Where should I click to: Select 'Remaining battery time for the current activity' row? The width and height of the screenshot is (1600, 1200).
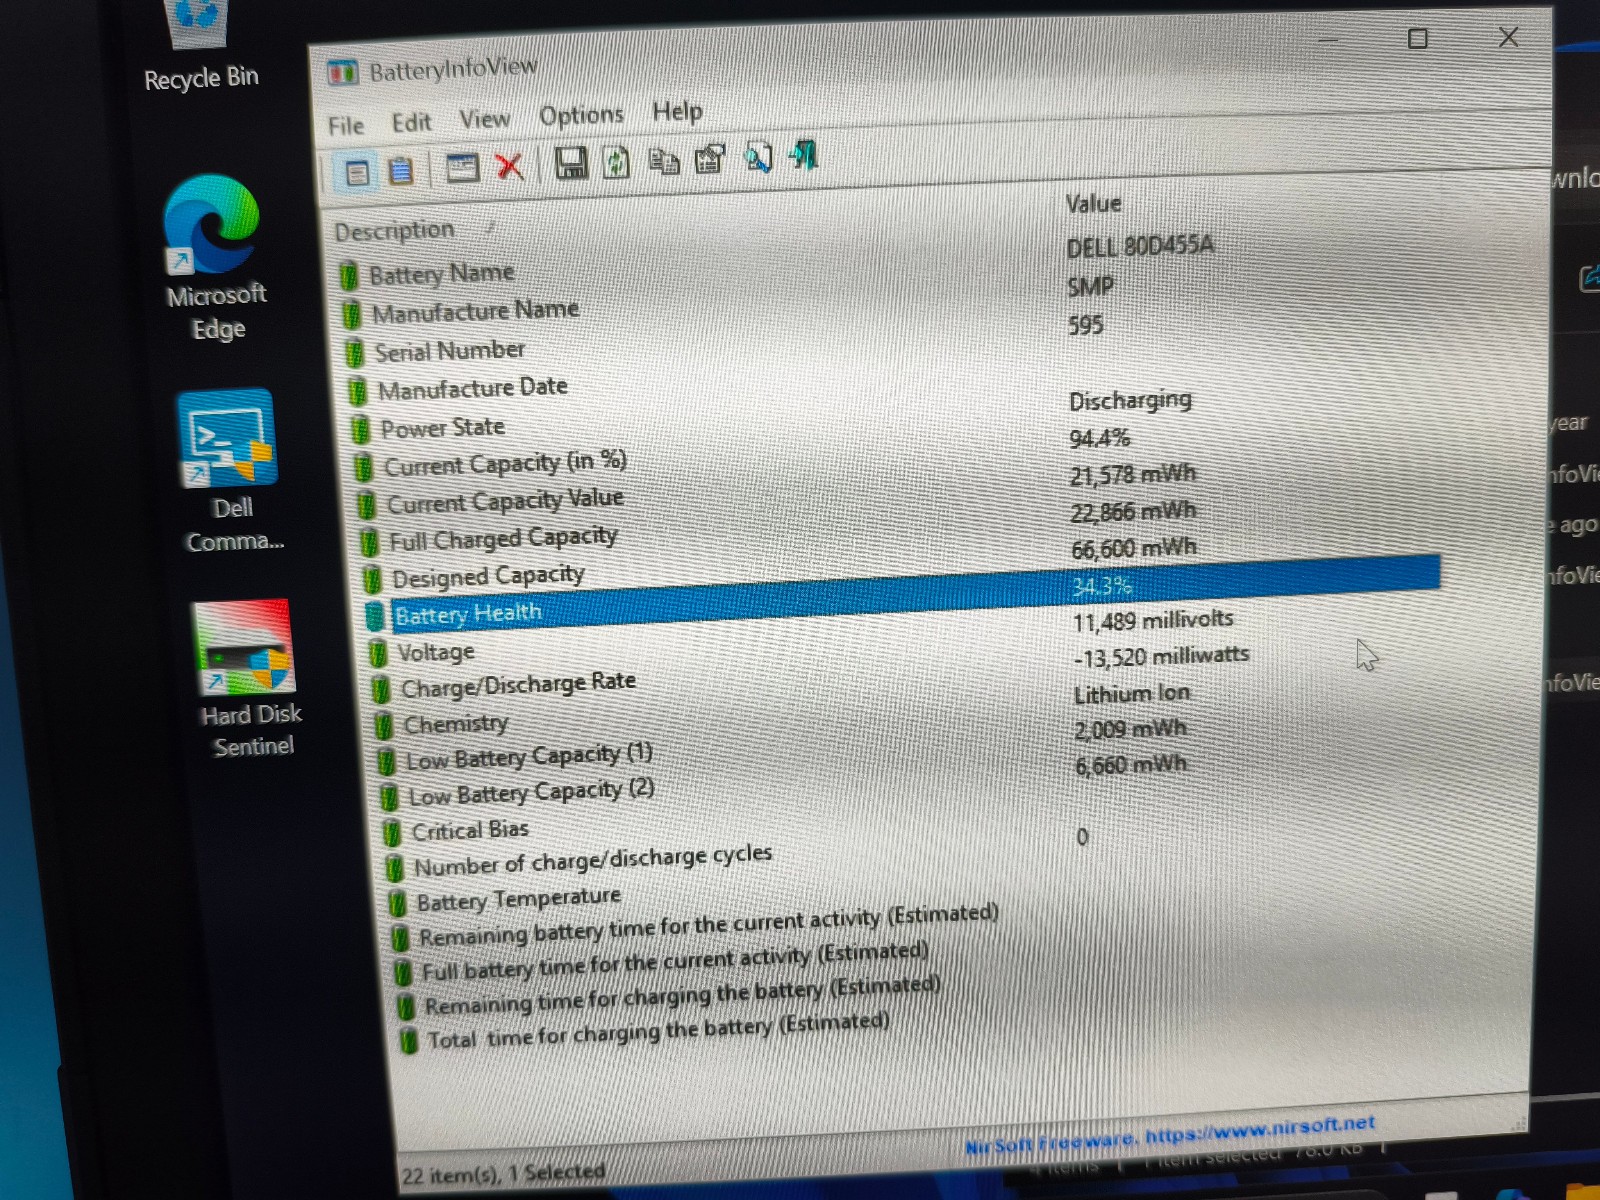pyautogui.click(x=709, y=926)
